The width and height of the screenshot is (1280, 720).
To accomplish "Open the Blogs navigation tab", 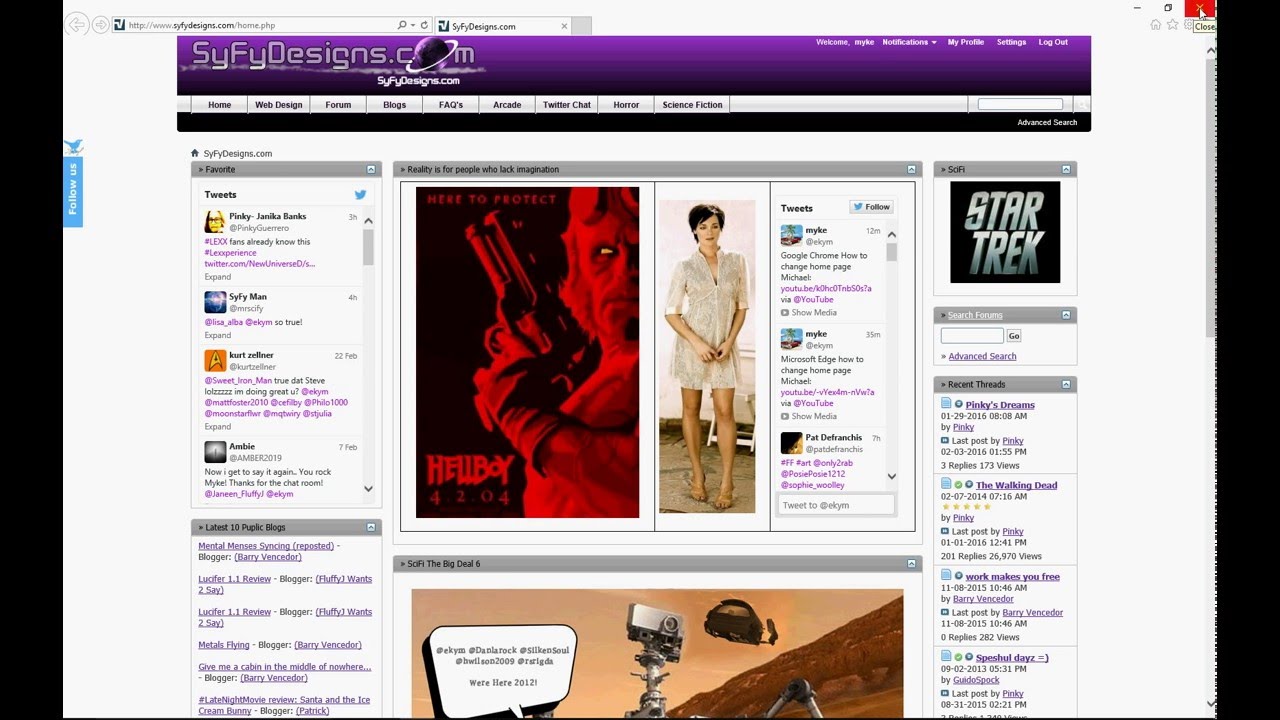I will [395, 104].
